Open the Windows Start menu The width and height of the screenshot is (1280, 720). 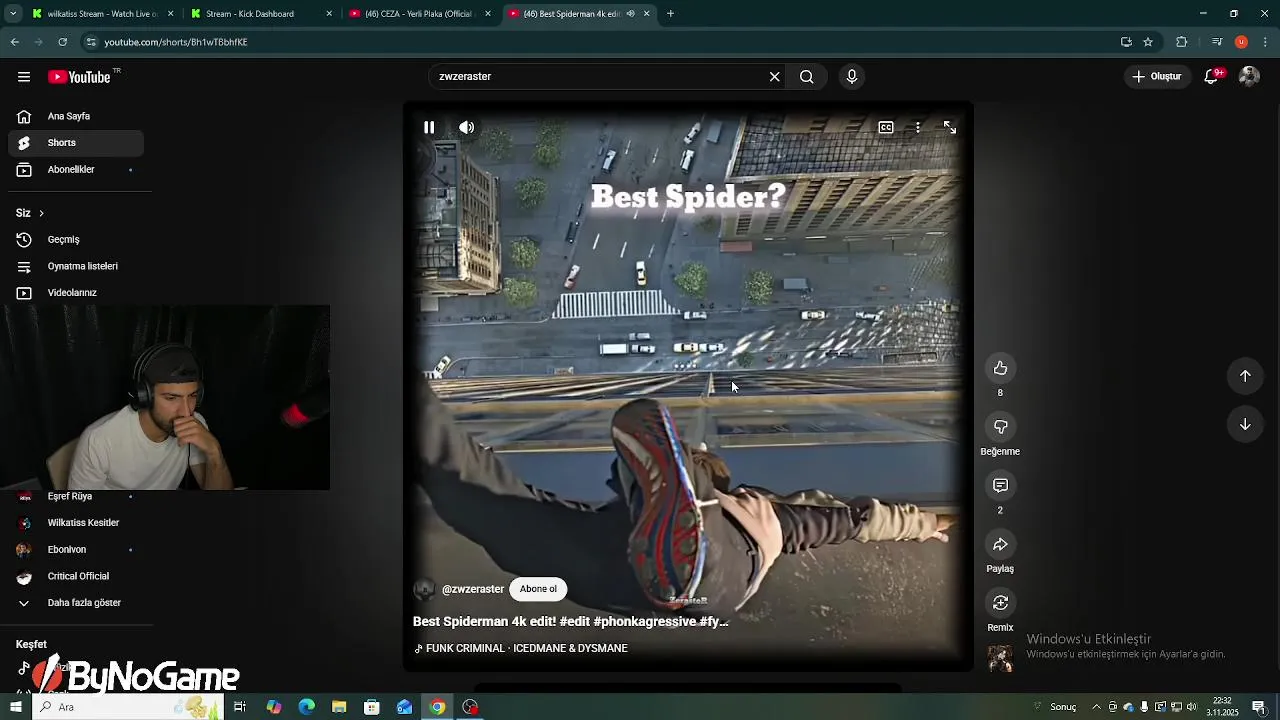pyautogui.click(x=15, y=707)
